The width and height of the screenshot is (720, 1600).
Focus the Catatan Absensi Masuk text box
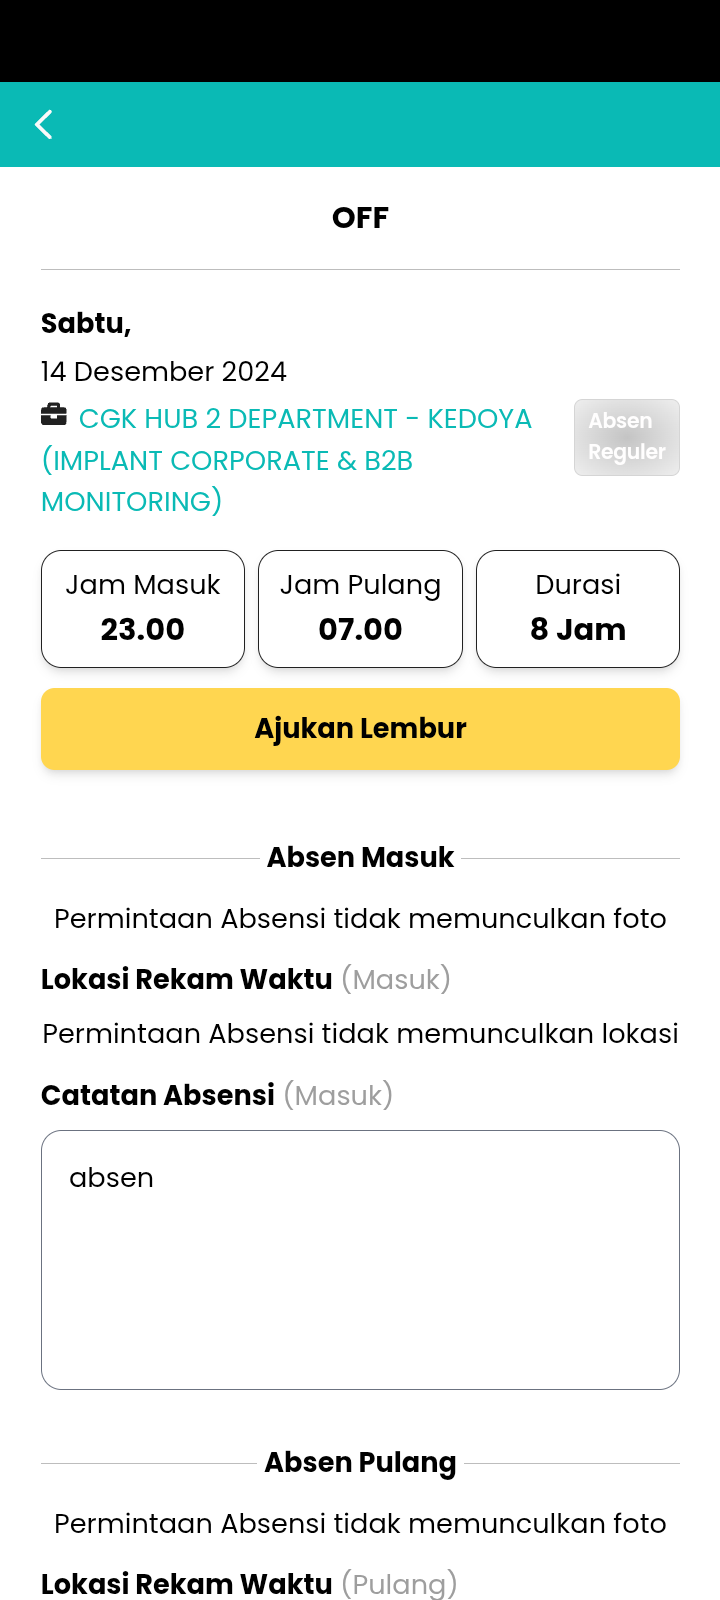click(360, 1260)
